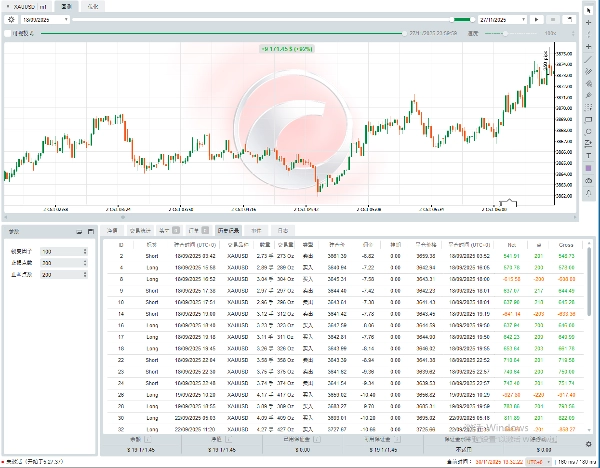
Task: Open the gear settings icon at top left
Action: [x=10, y=19]
